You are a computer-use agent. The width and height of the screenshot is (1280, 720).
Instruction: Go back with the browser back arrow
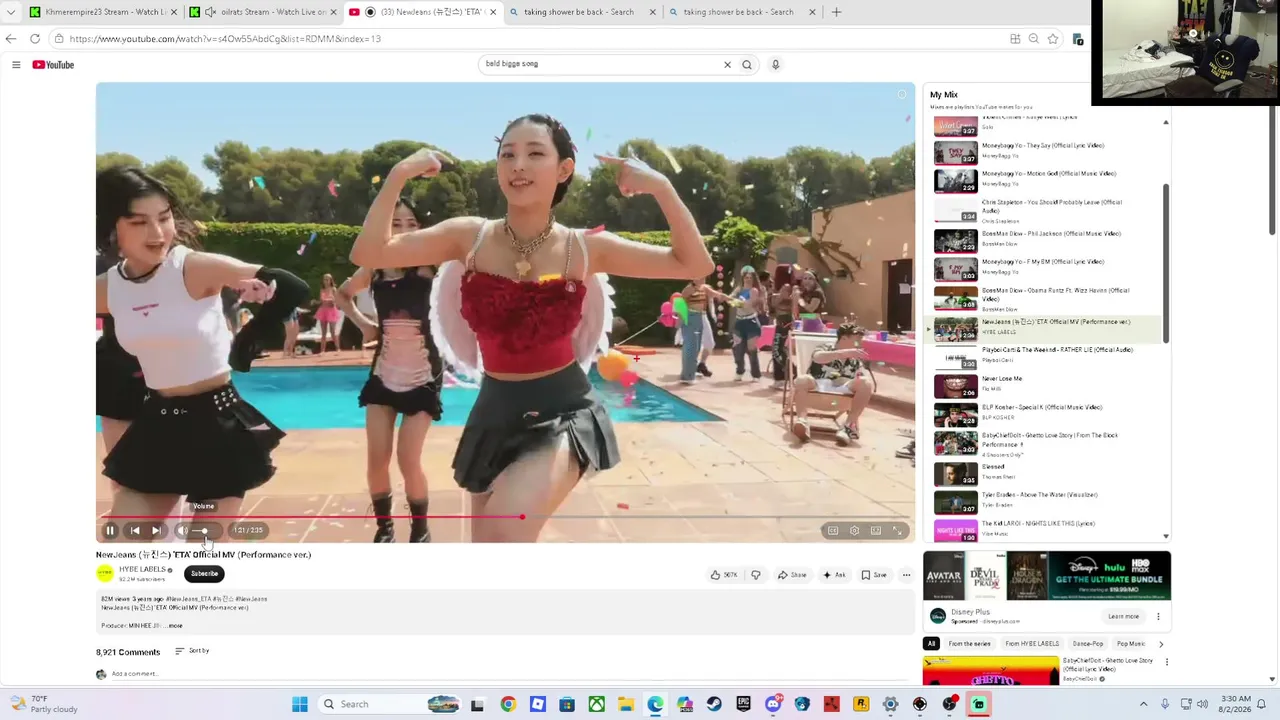pyautogui.click(x=11, y=39)
